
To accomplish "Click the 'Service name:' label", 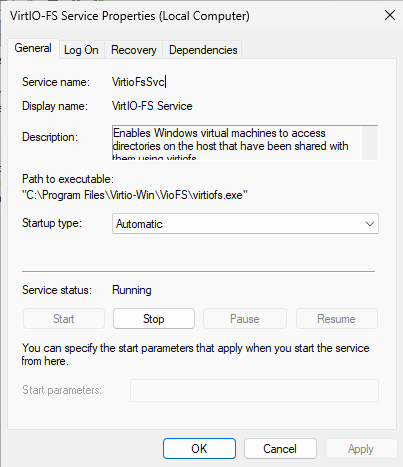I will 56,82.
